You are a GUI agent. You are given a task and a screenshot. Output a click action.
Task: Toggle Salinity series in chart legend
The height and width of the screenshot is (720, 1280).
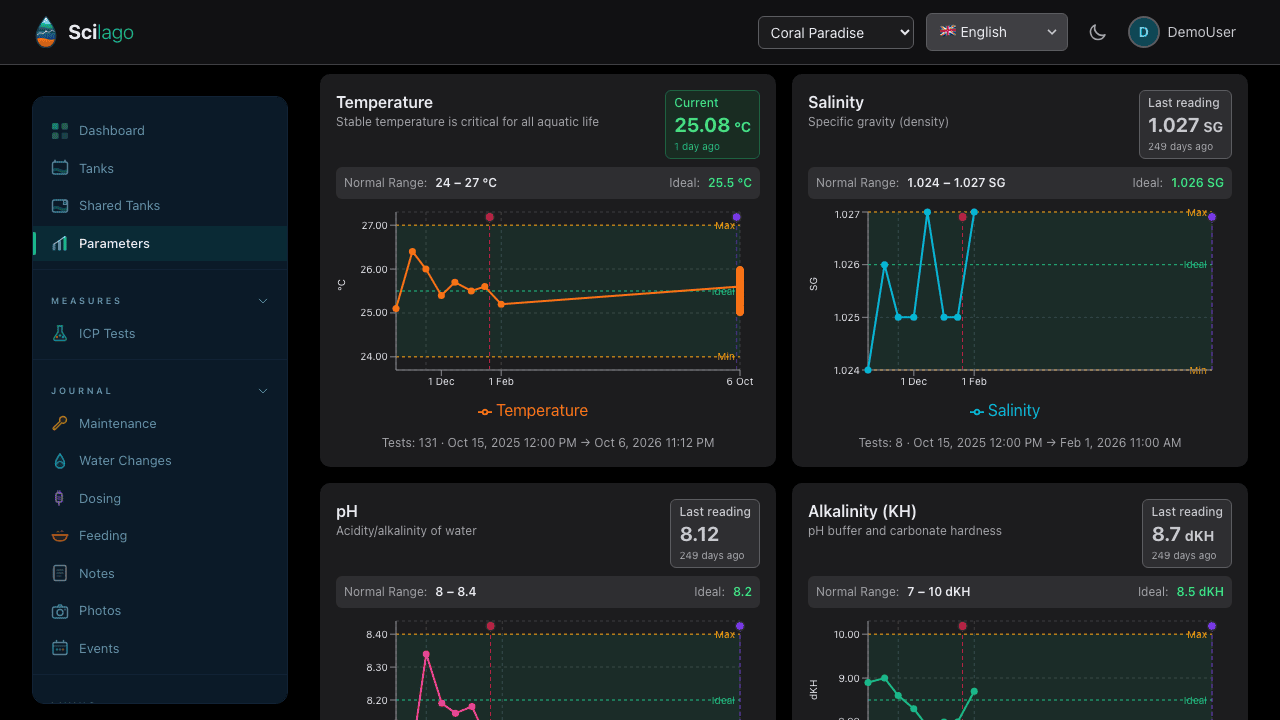tap(1005, 411)
